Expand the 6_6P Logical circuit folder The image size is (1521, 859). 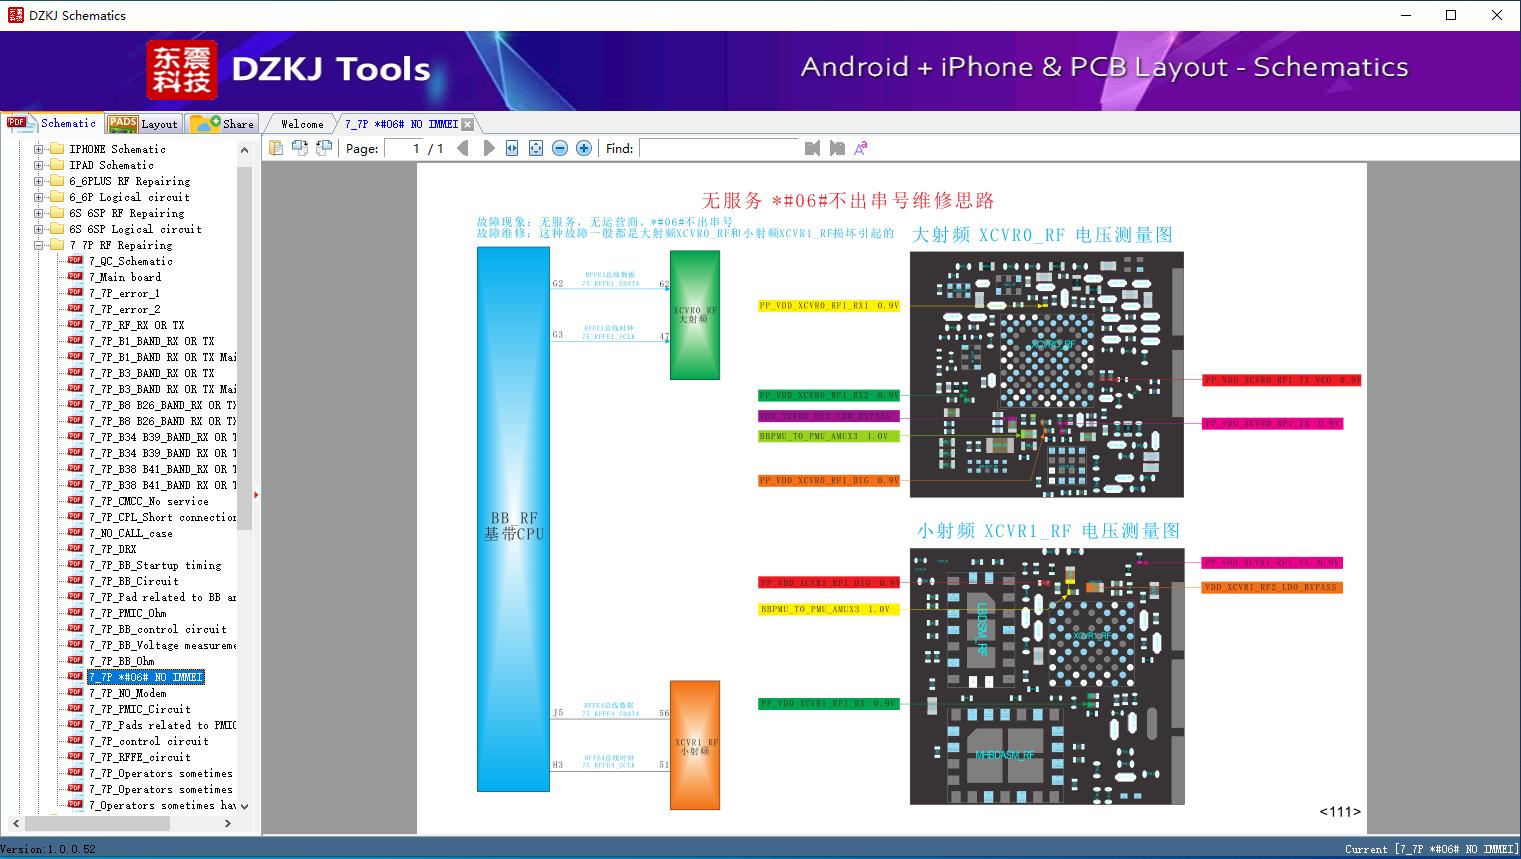tap(39, 197)
